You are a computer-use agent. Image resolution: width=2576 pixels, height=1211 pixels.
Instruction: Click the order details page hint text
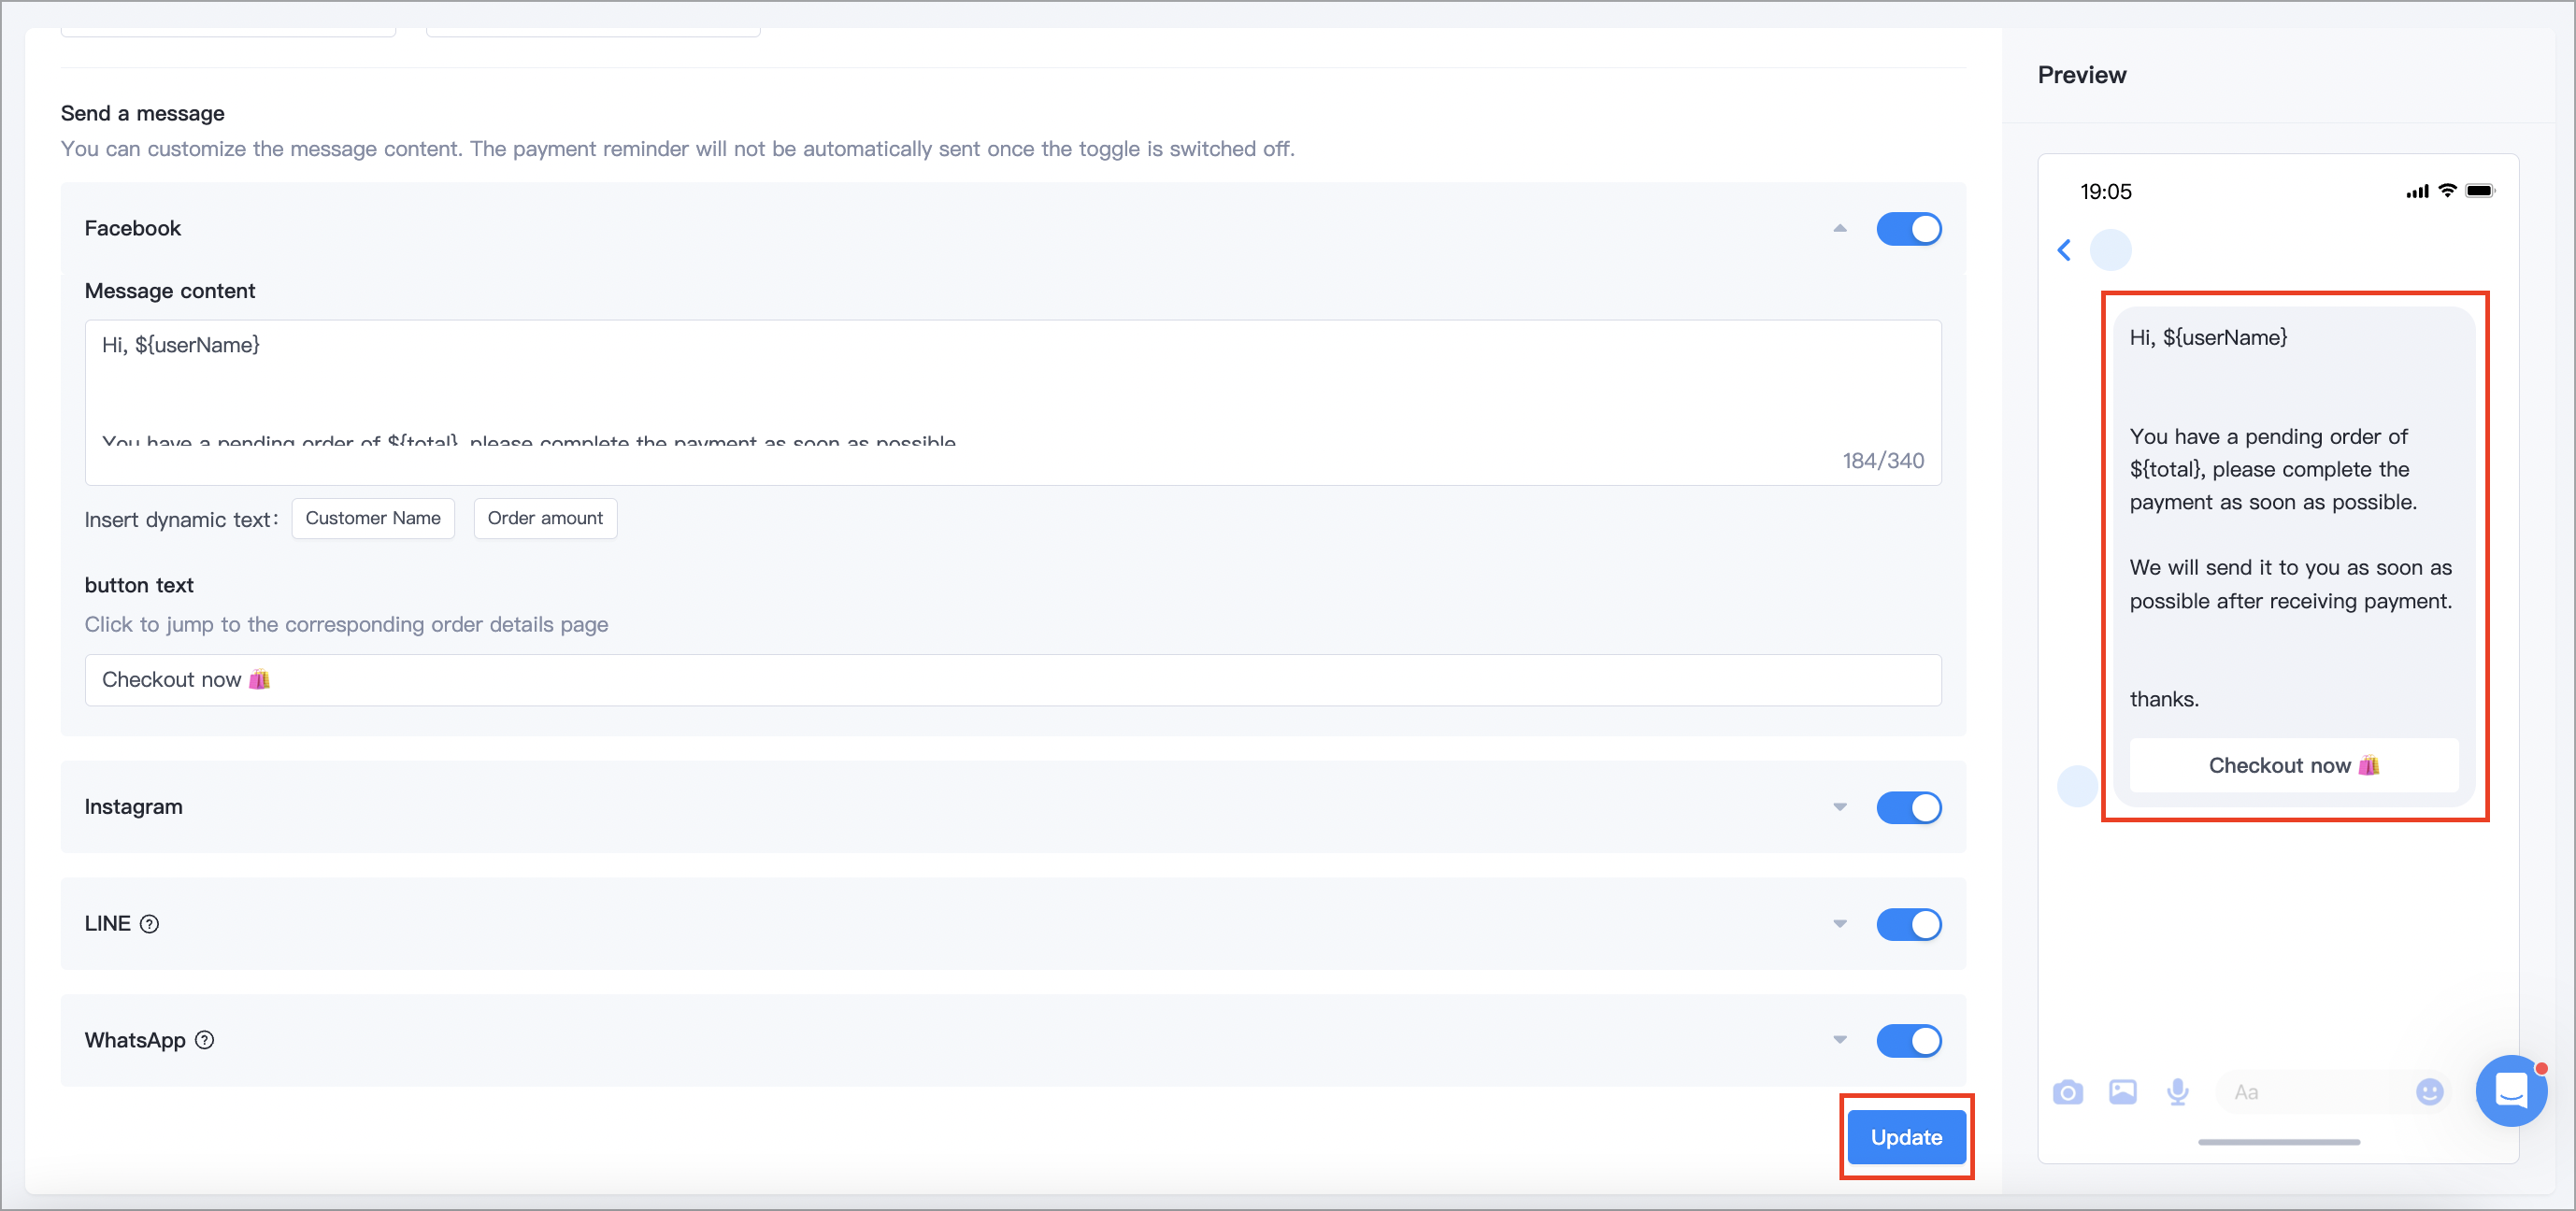click(346, 624)
